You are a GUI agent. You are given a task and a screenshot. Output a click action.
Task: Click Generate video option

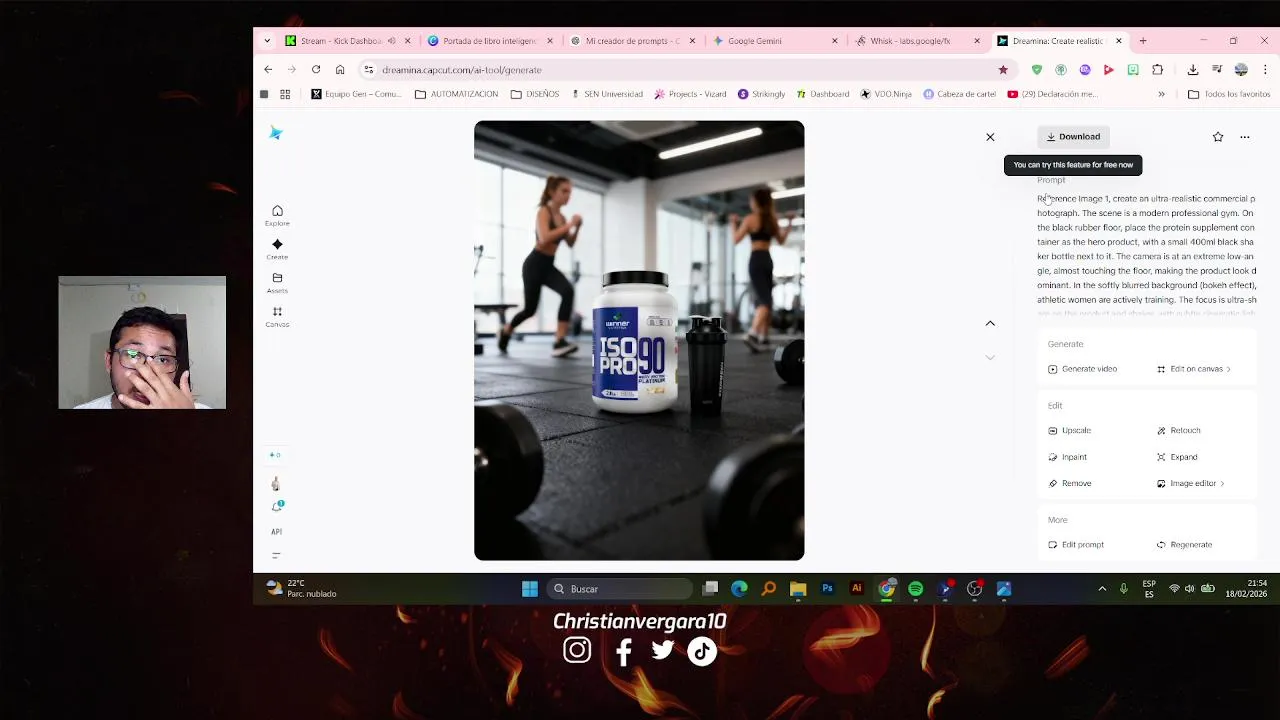(1082, 369)
